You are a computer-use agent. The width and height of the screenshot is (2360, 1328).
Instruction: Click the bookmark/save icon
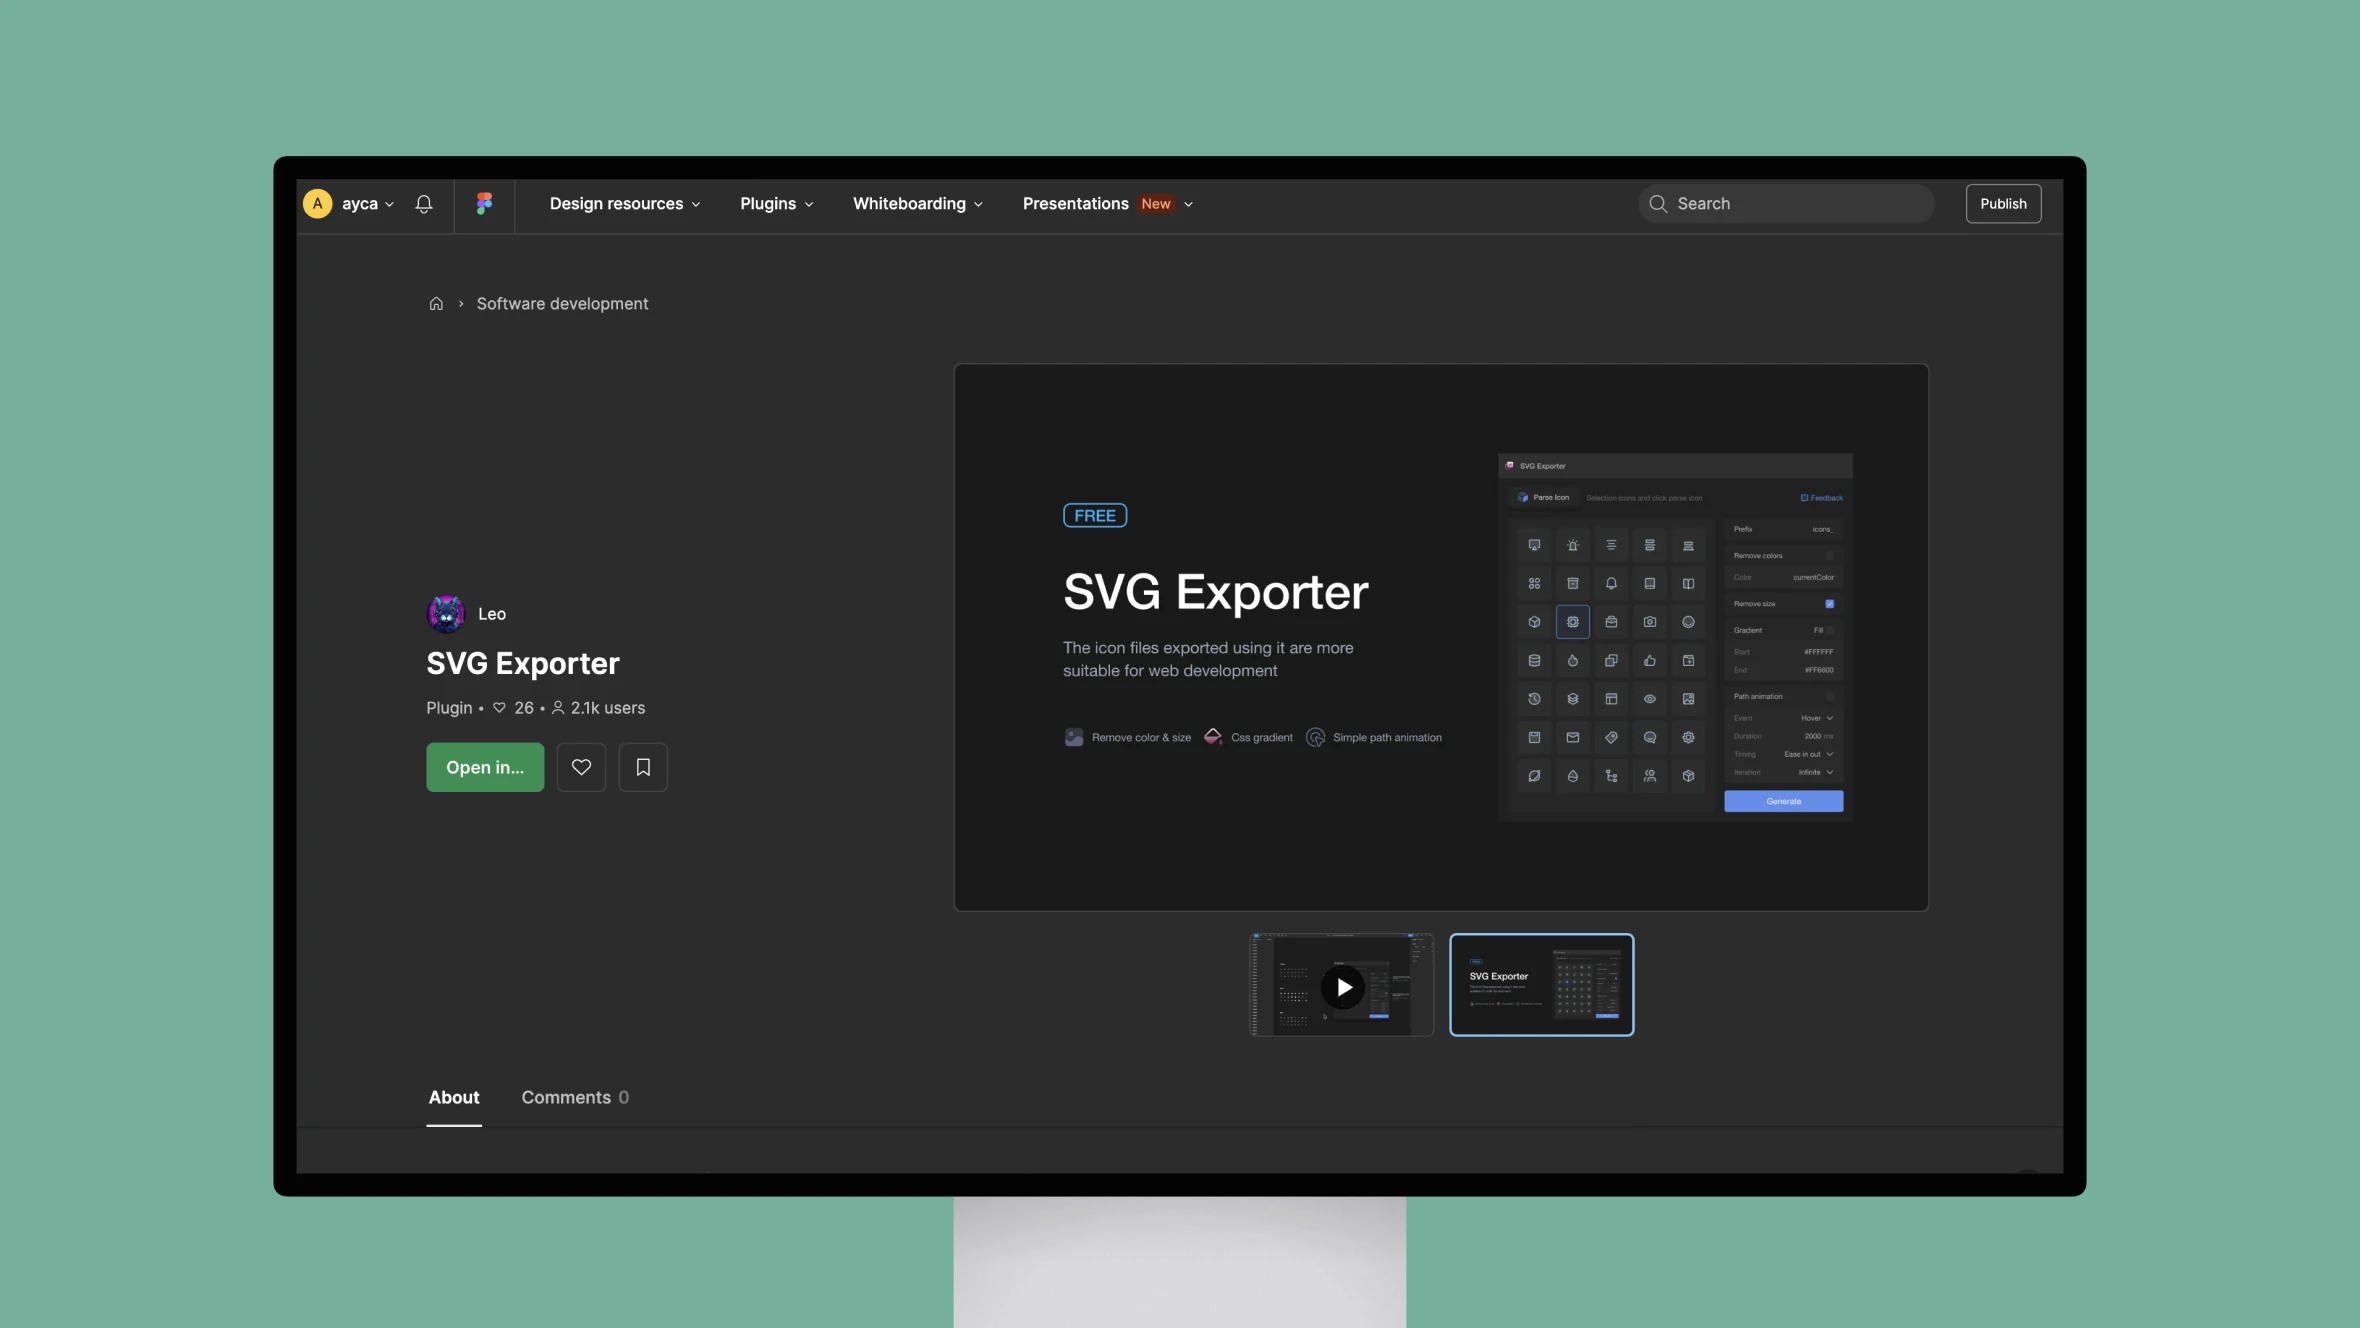(x=643, y=767)
